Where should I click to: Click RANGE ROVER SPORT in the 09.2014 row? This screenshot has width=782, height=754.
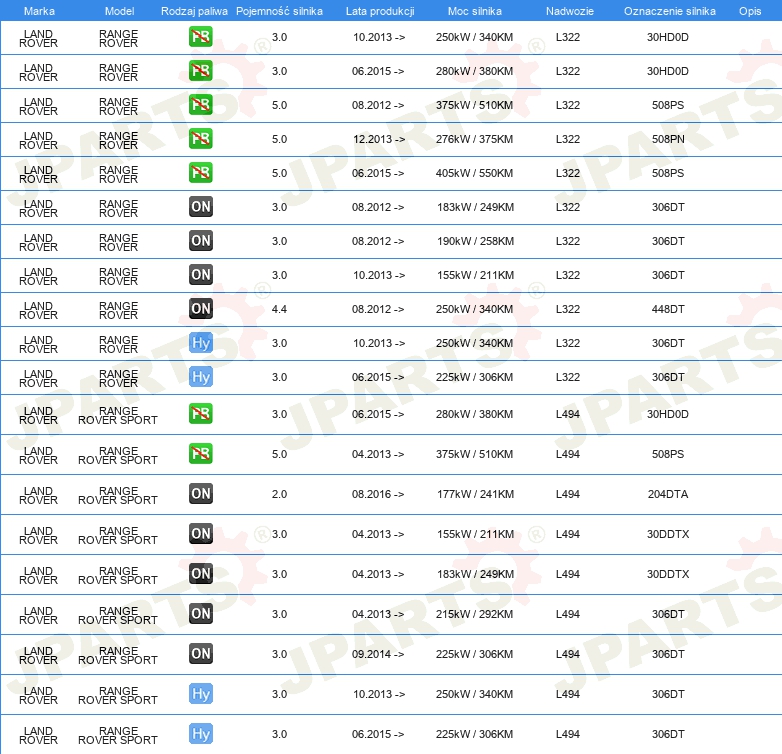(118, 655)
